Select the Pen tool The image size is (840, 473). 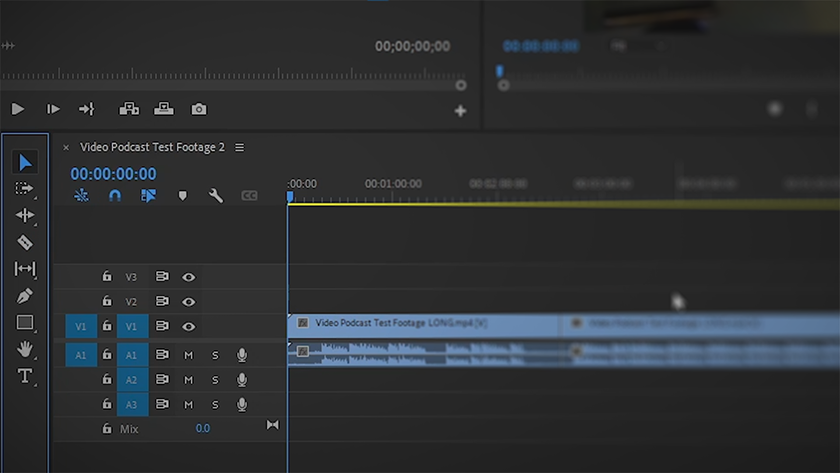(25, 296)
